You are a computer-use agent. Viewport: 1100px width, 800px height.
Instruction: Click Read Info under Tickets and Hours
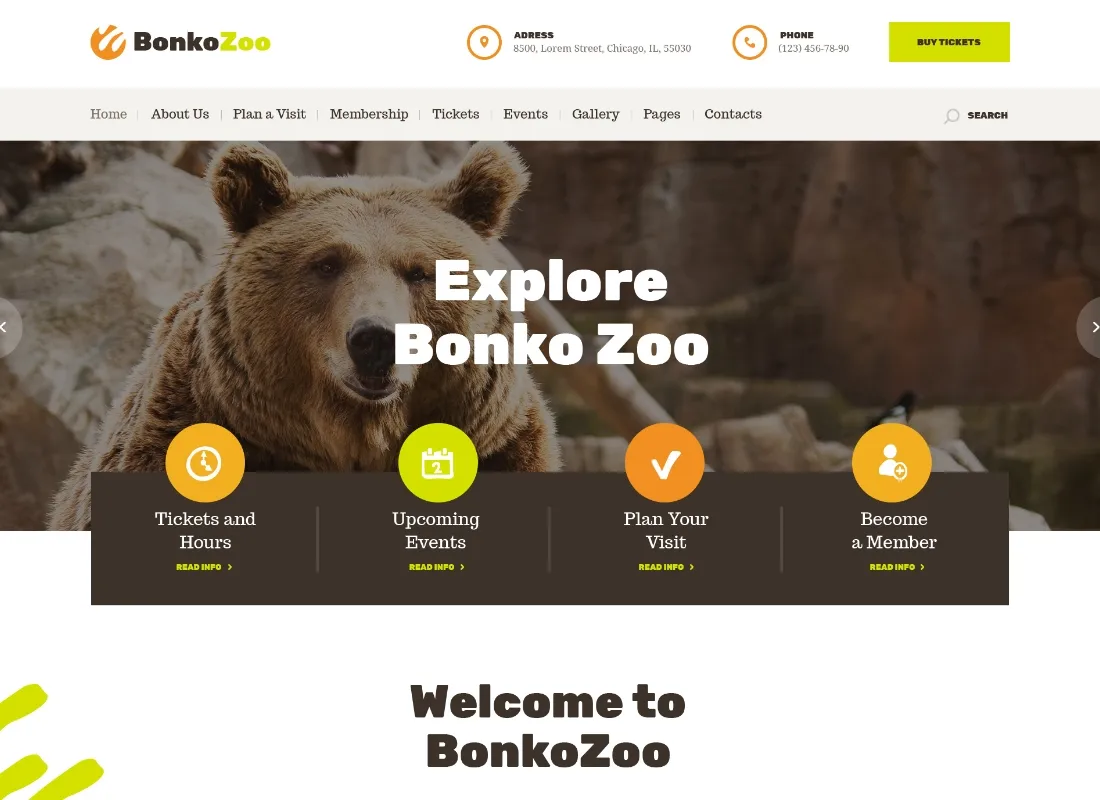tap(204, 567)
